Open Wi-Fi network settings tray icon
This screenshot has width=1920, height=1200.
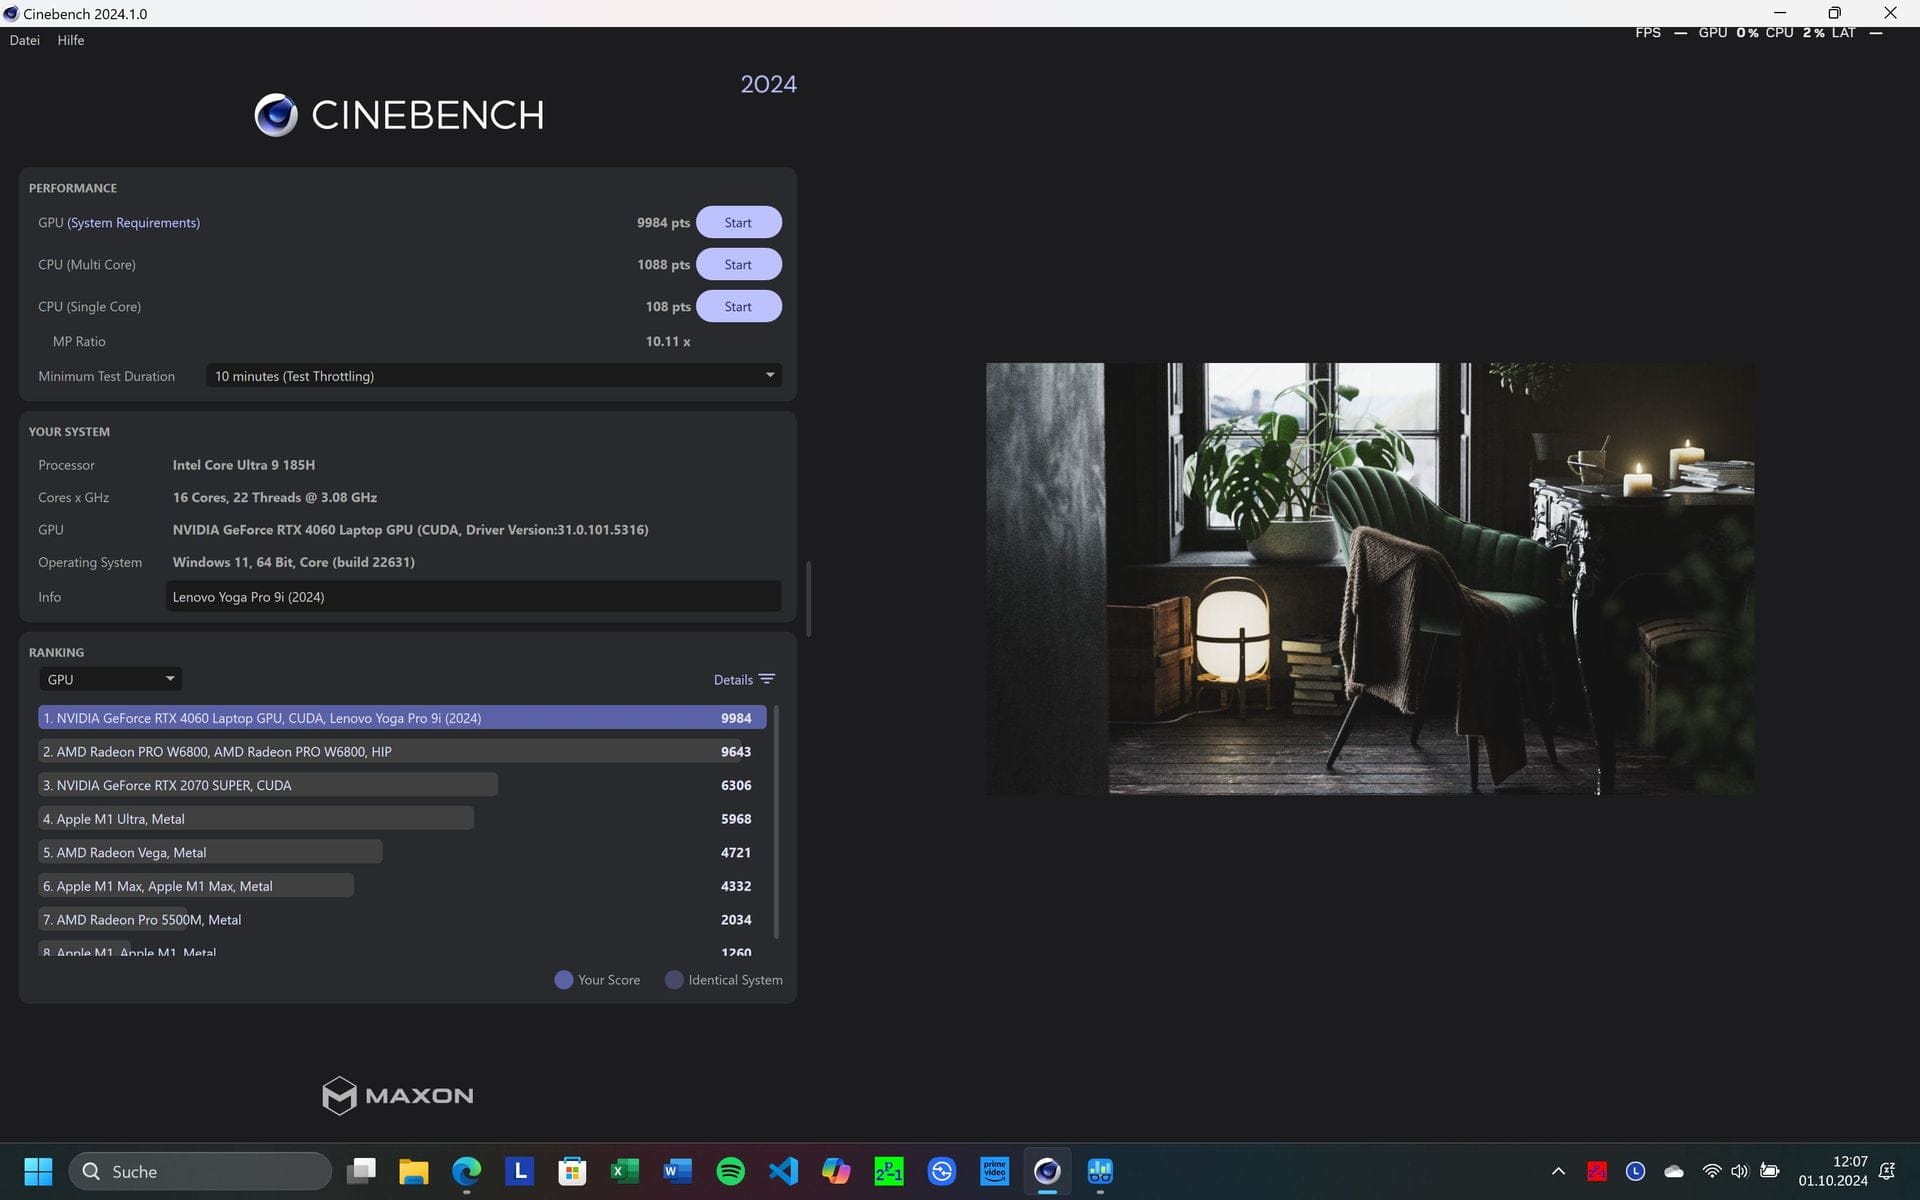pos(1712,1171)
